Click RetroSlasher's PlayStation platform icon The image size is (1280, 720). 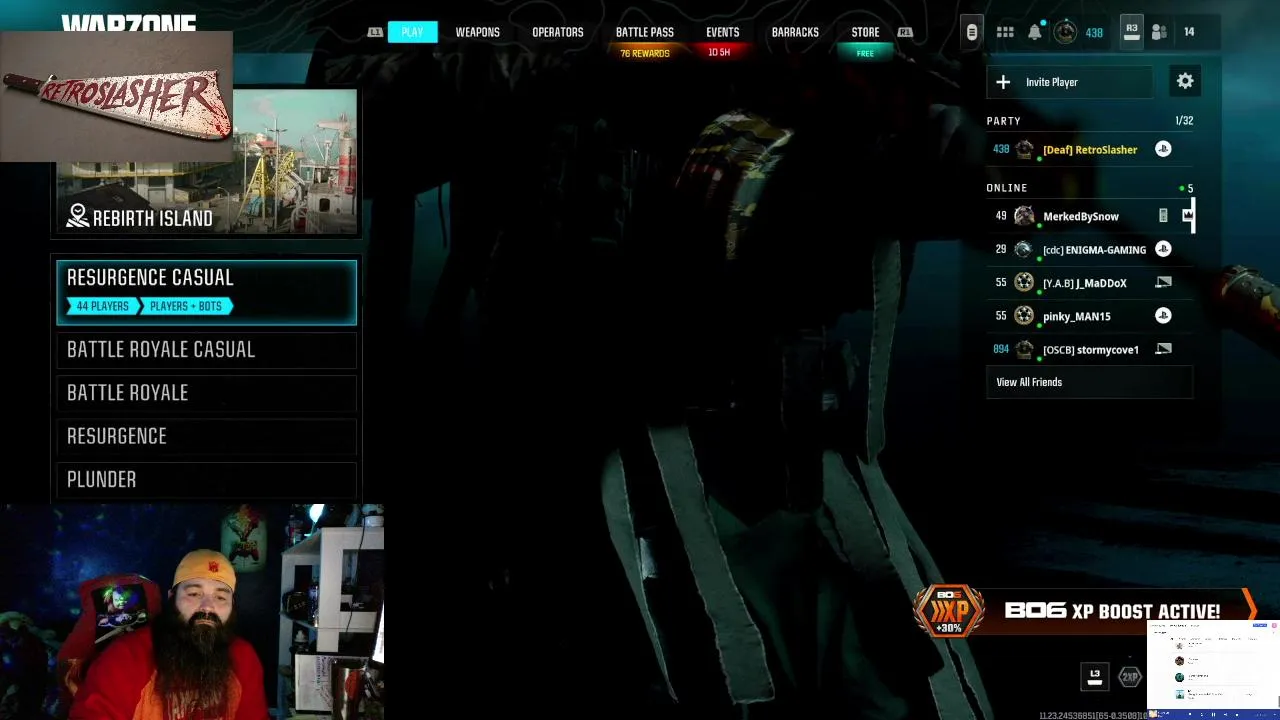[x=1163, y=149]
